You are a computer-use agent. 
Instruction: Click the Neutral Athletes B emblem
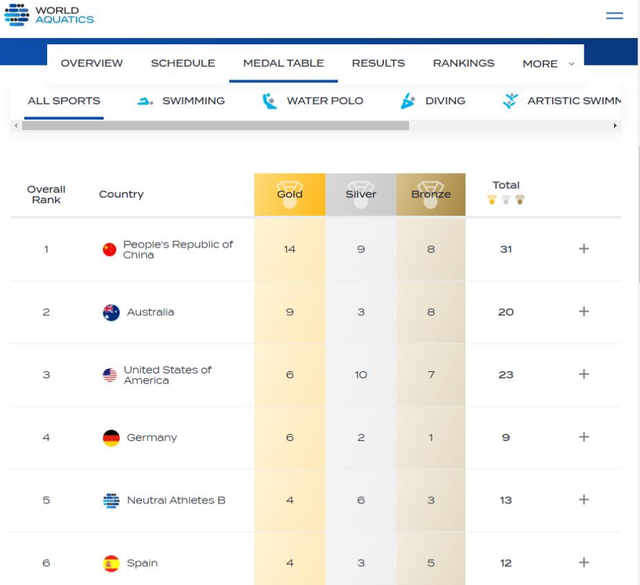click(111, 500)
